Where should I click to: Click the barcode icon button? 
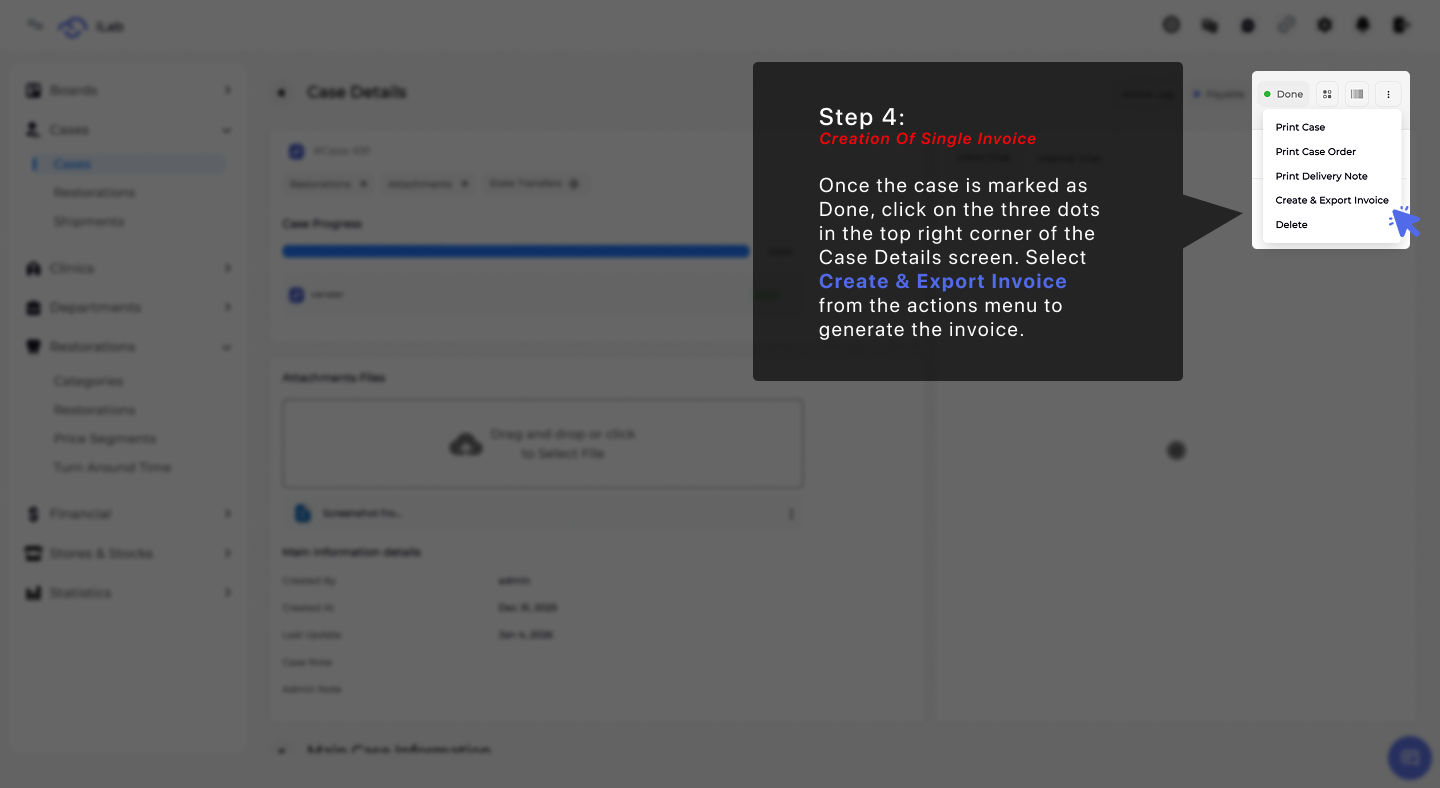click(1357, 94)
